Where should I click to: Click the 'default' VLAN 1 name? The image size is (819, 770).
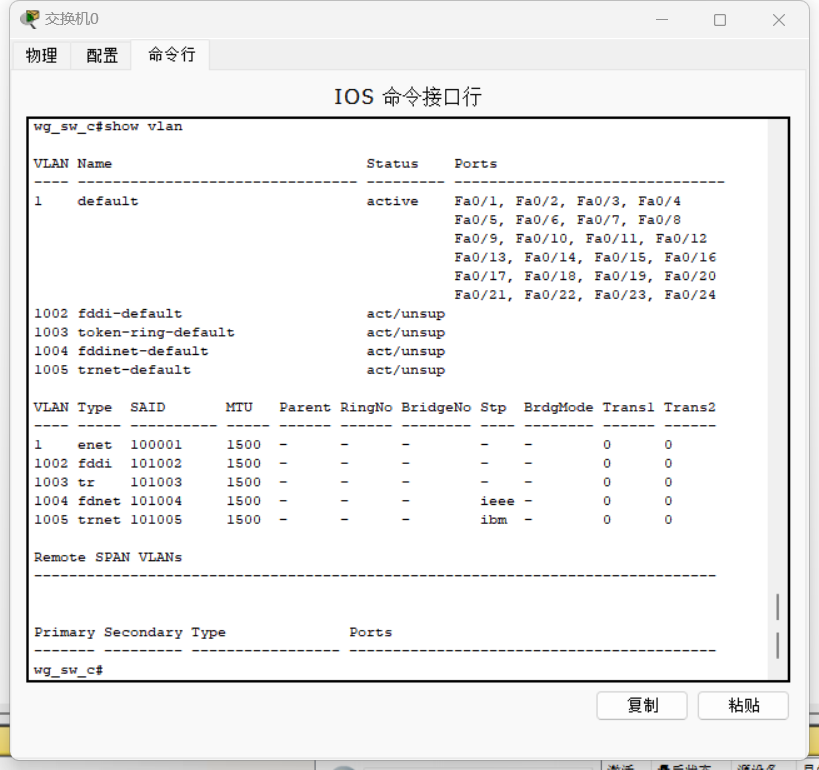pos(108,201)
